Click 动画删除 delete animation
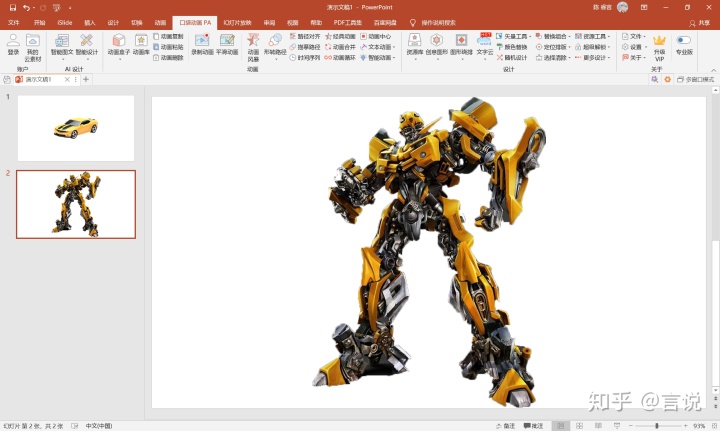720x431 pixels. 169,57
